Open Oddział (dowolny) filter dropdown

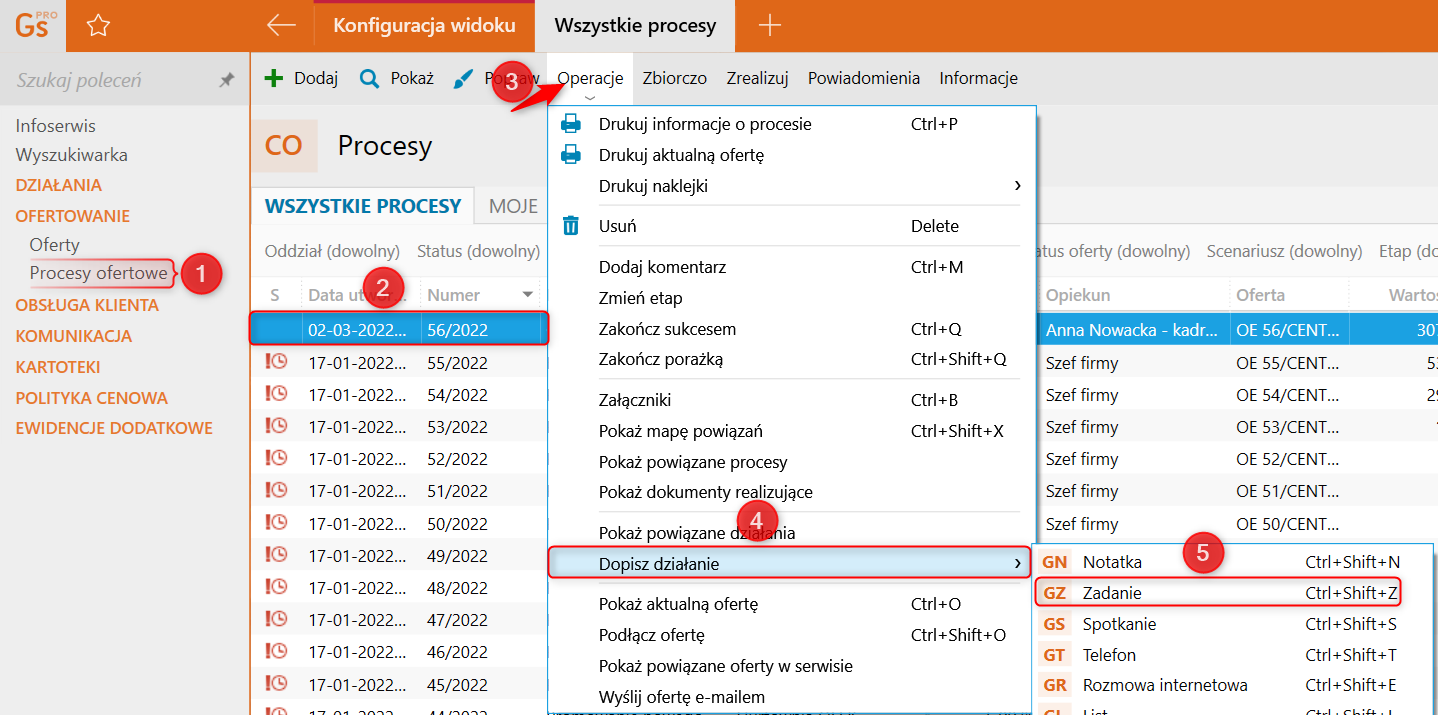point(332,251)
